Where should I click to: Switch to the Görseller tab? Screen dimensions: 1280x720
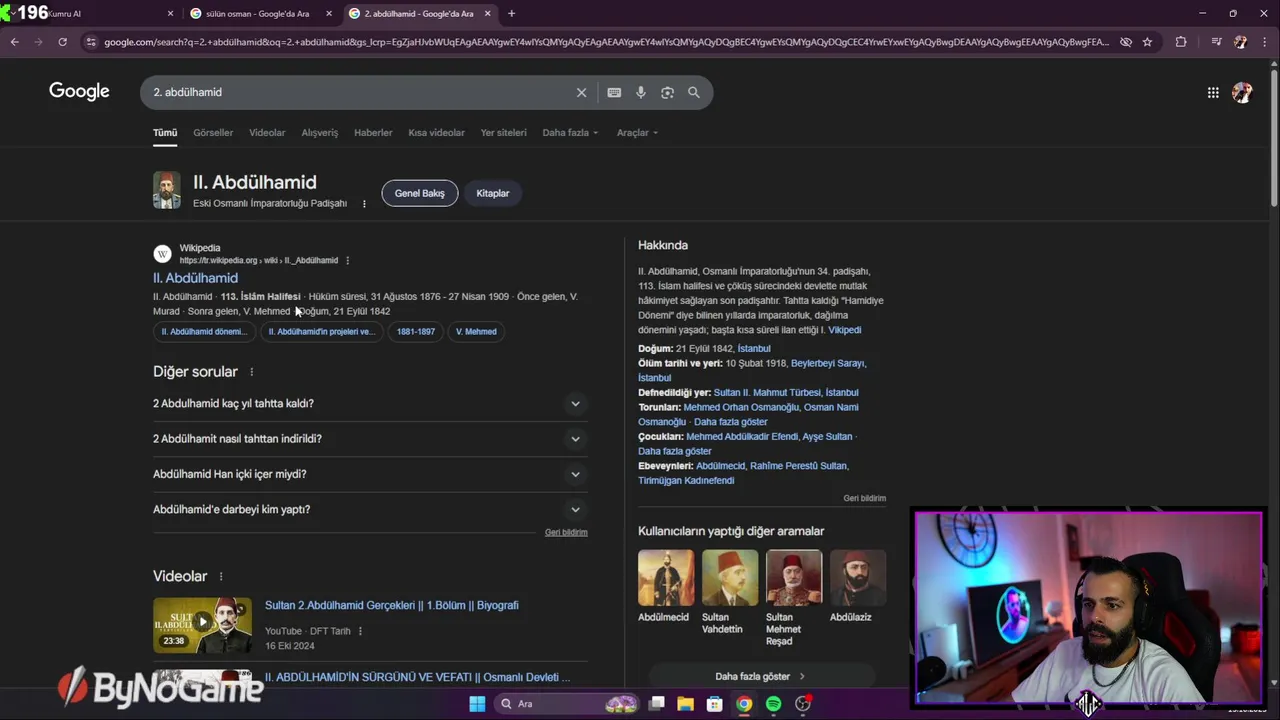tap(213, 132)
